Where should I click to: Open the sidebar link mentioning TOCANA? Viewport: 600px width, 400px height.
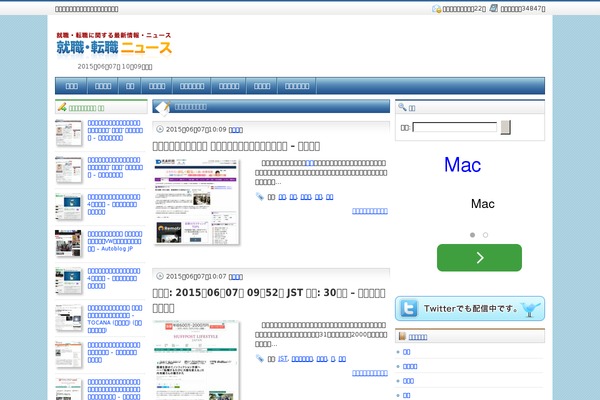coord(114,319)
